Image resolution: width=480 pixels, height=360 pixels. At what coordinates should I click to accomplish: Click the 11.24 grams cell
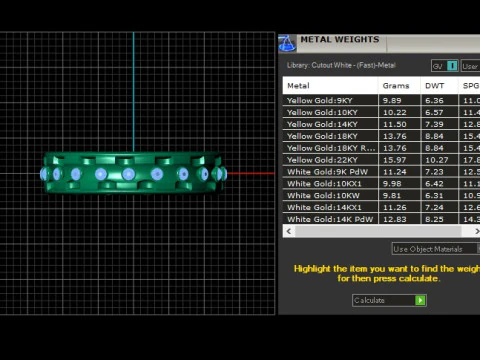399,172
